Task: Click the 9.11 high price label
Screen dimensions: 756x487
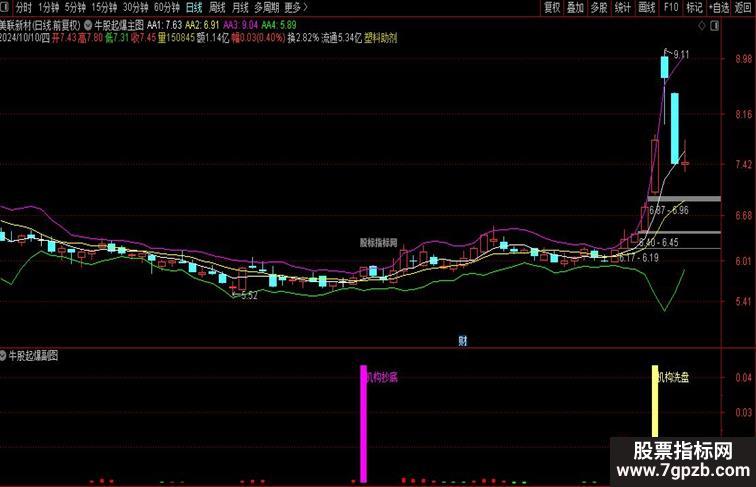Action: point(681,54)
